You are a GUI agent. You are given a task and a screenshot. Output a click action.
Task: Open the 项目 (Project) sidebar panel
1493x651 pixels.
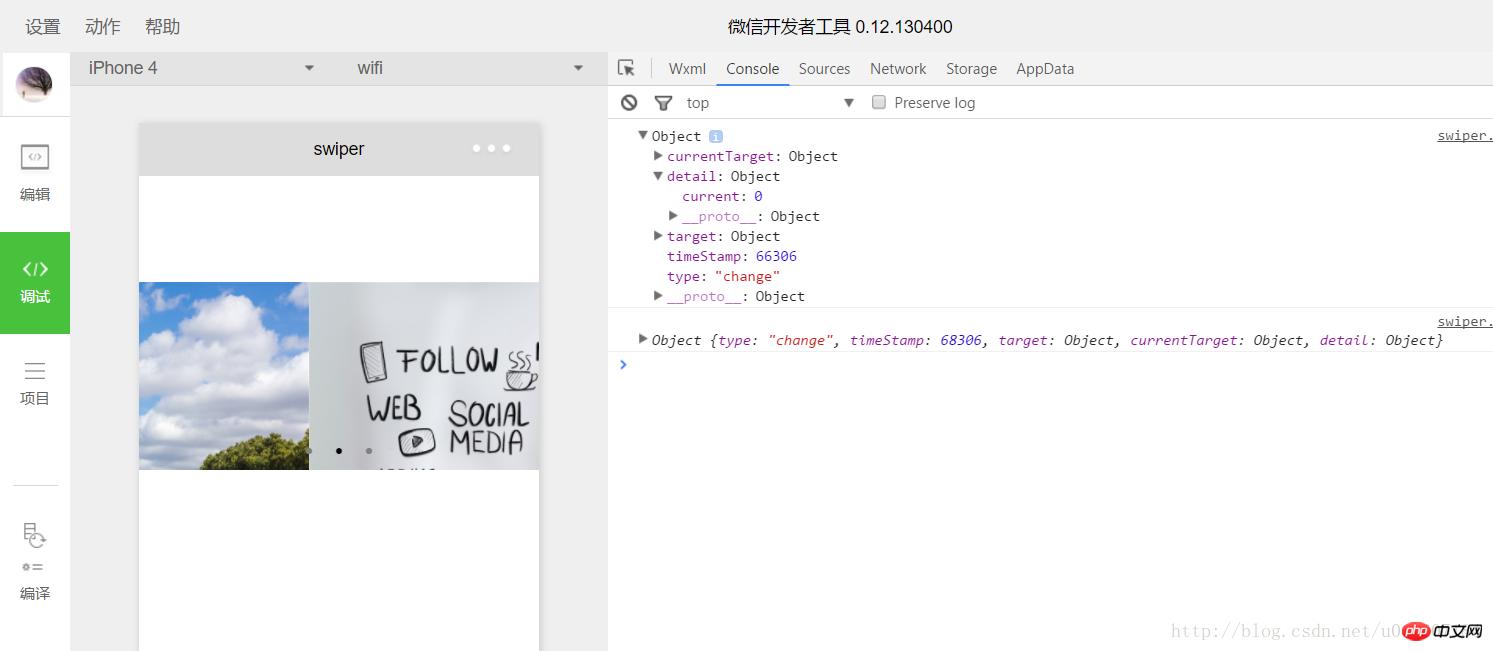[x=35, y=383]
